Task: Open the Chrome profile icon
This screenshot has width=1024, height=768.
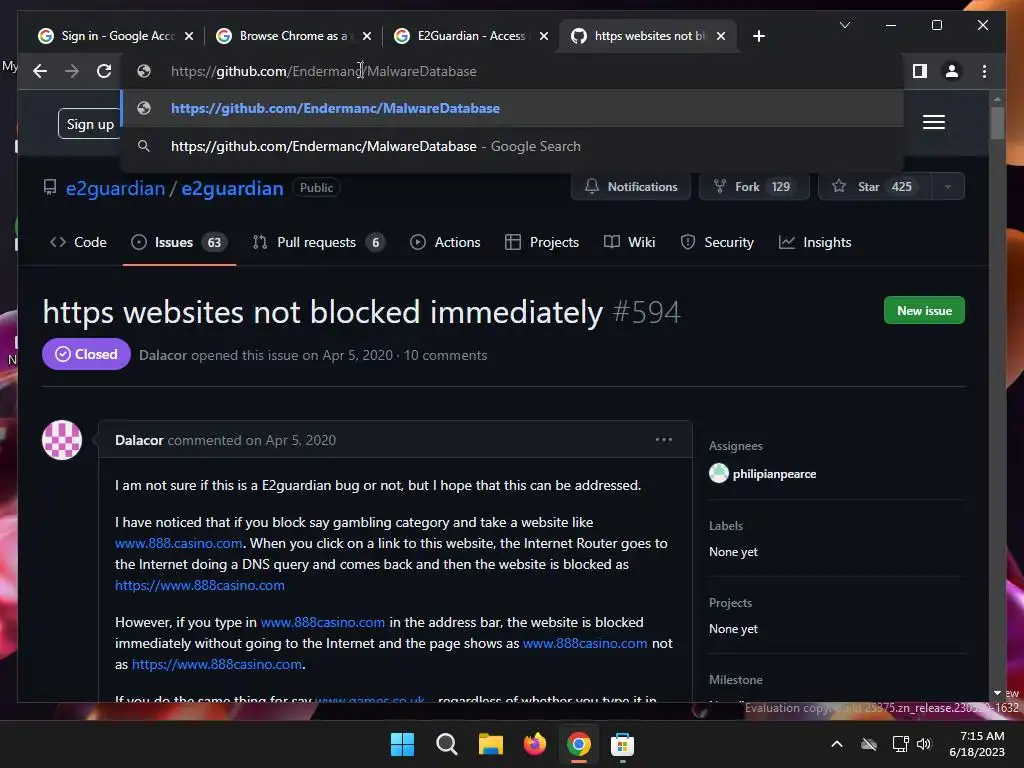Action: pos(952,71)
